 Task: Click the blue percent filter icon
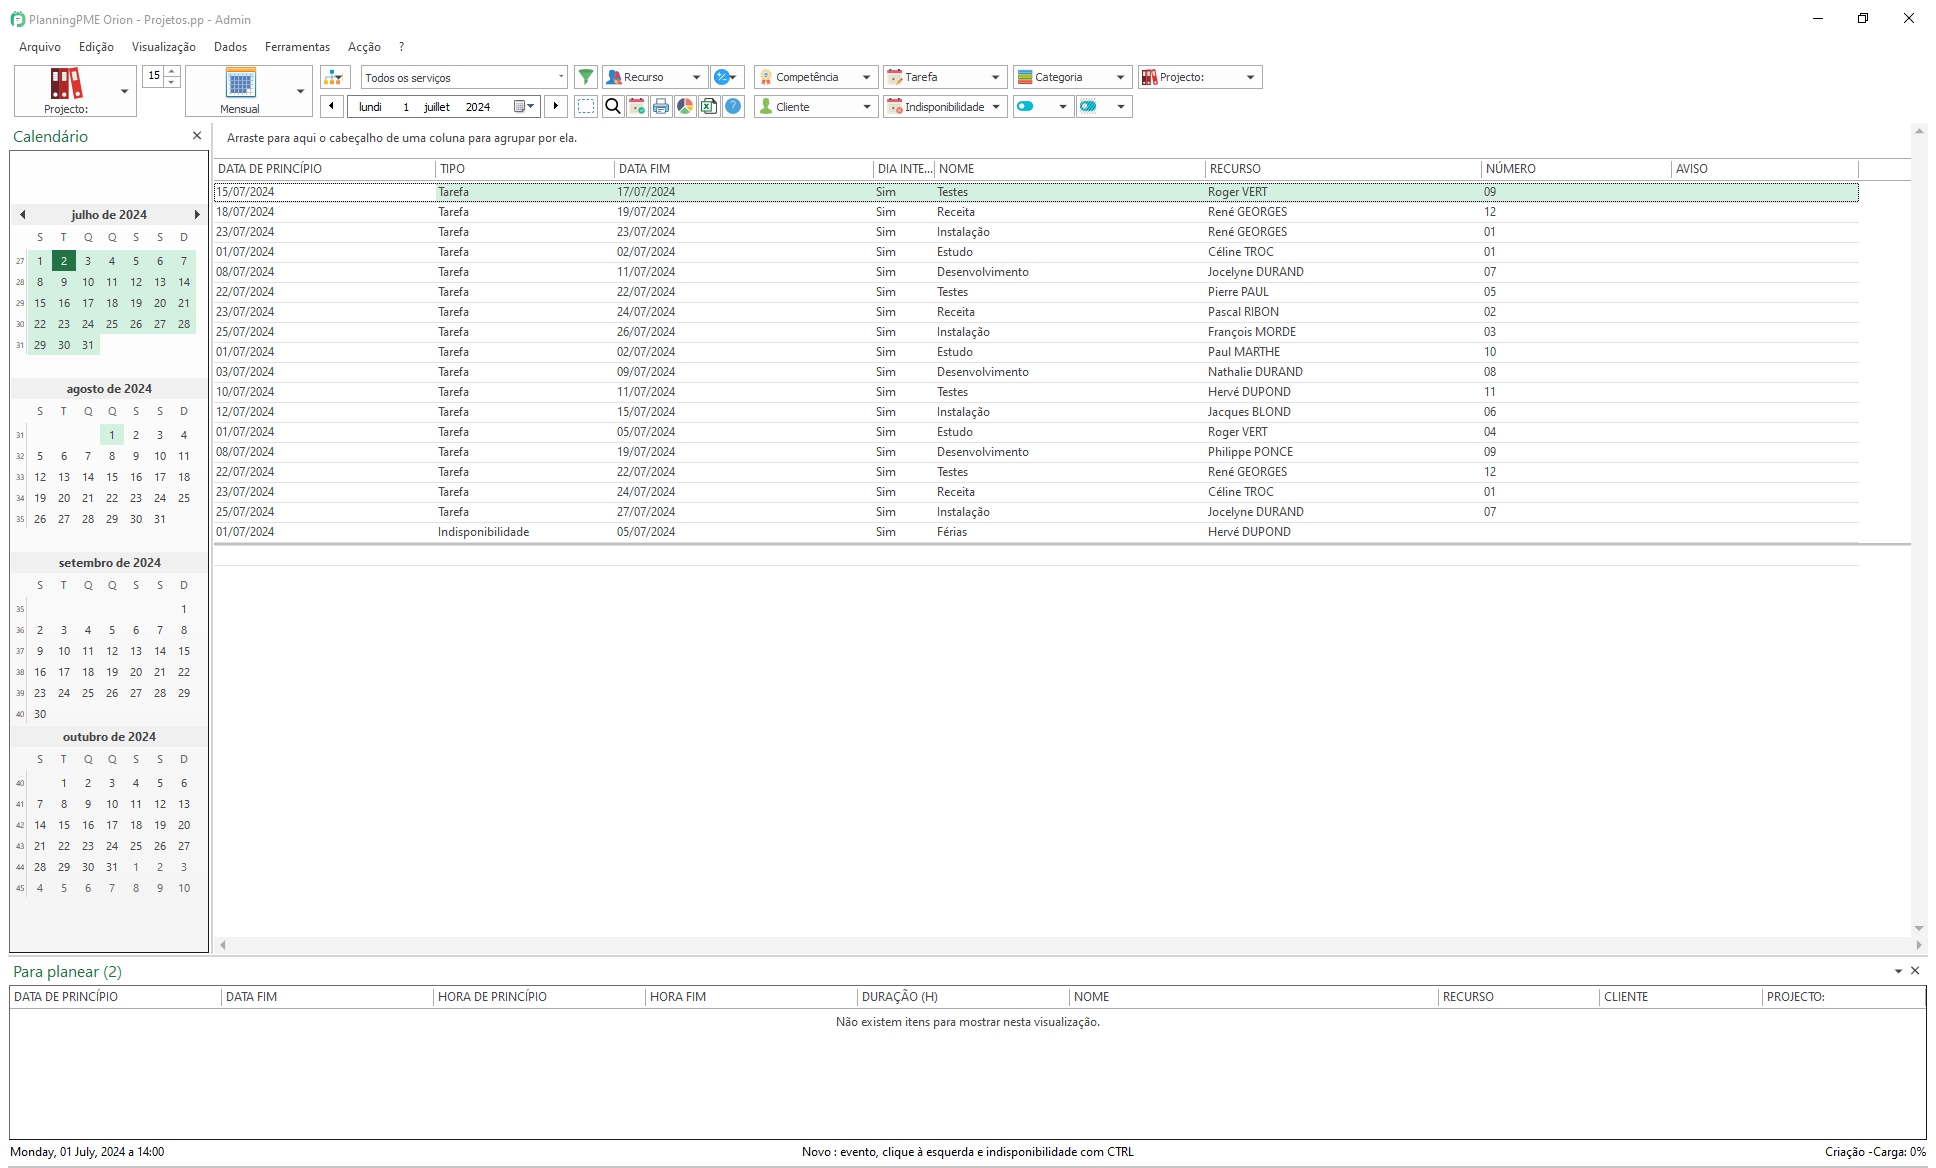[x=726, y=77]
